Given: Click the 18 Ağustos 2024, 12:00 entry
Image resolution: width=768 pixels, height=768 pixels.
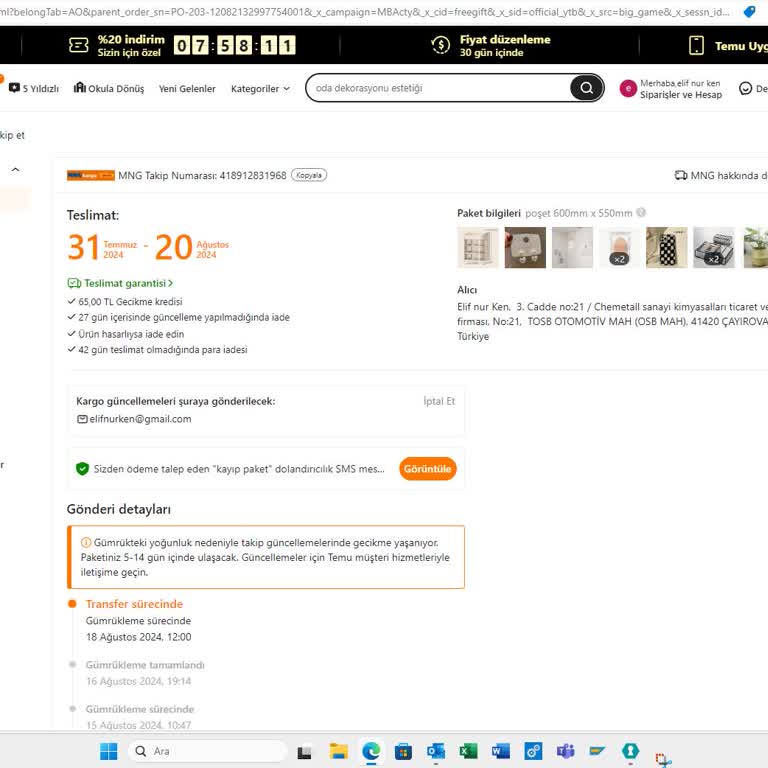Looking at the screenshot, I should click(x=139, y=637).
